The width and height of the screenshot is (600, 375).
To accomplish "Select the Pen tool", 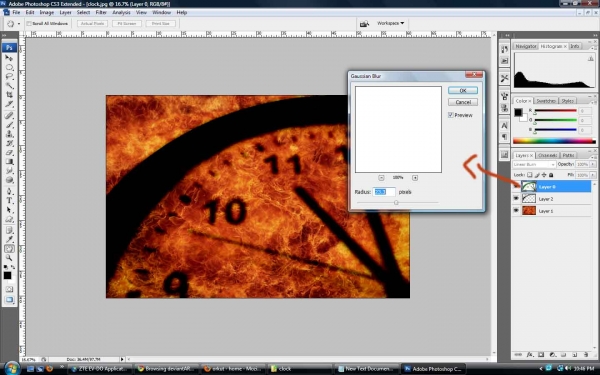I will click(9, 191).
